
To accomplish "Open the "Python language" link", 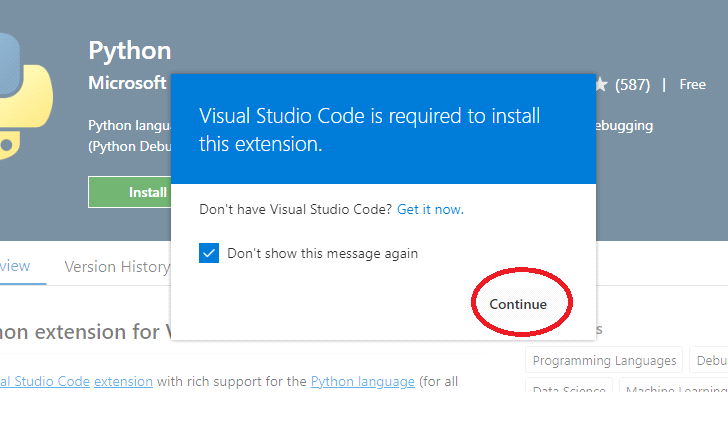I will [x=362, y=381].
